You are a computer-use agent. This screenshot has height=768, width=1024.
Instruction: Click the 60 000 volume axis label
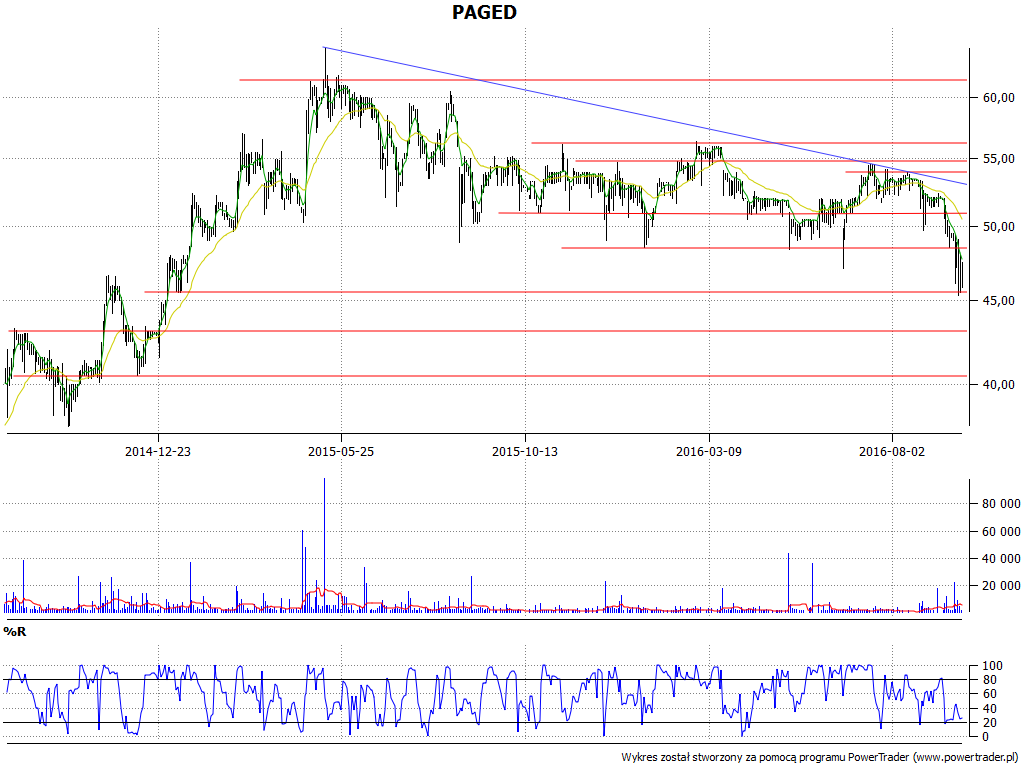[x=1001, y=532]
